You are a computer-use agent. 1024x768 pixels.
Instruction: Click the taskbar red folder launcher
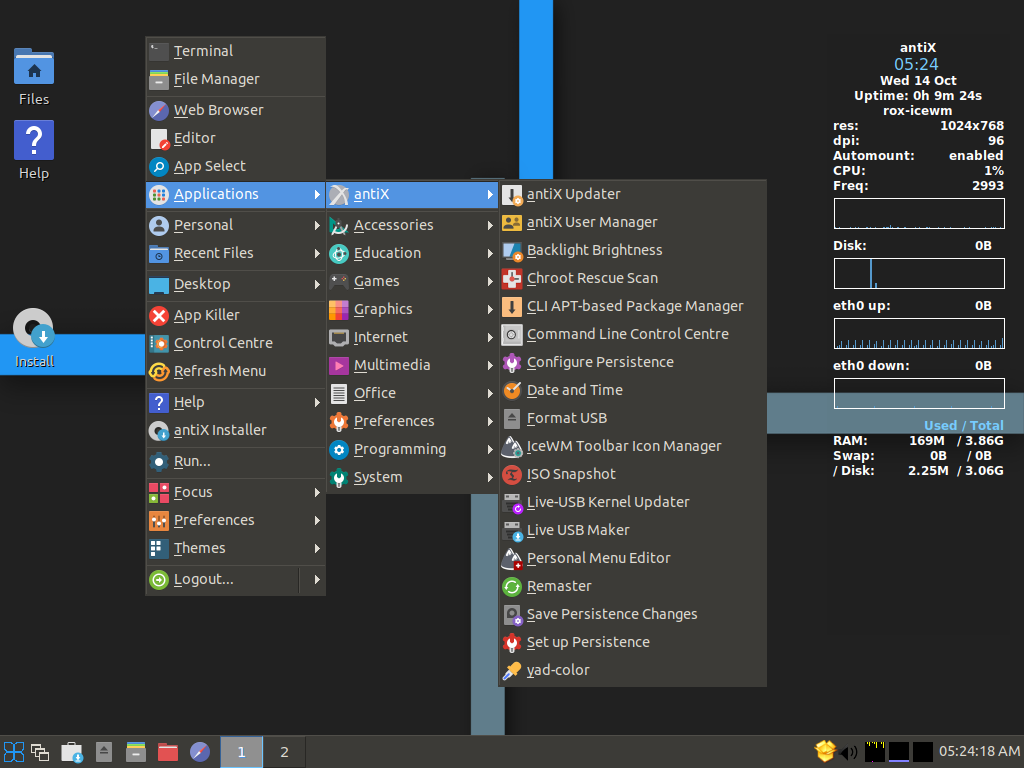pos(168,752)
